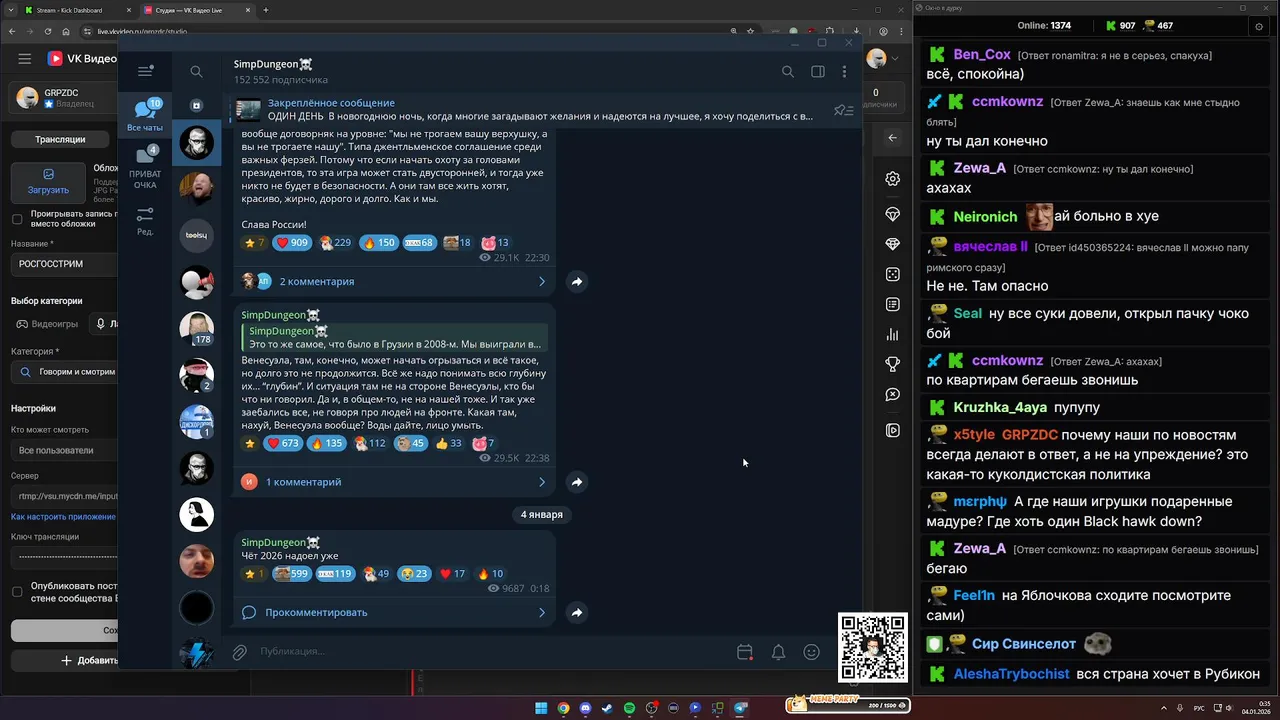Open Spotify in Windows taskbar

(x=629, y=708)
